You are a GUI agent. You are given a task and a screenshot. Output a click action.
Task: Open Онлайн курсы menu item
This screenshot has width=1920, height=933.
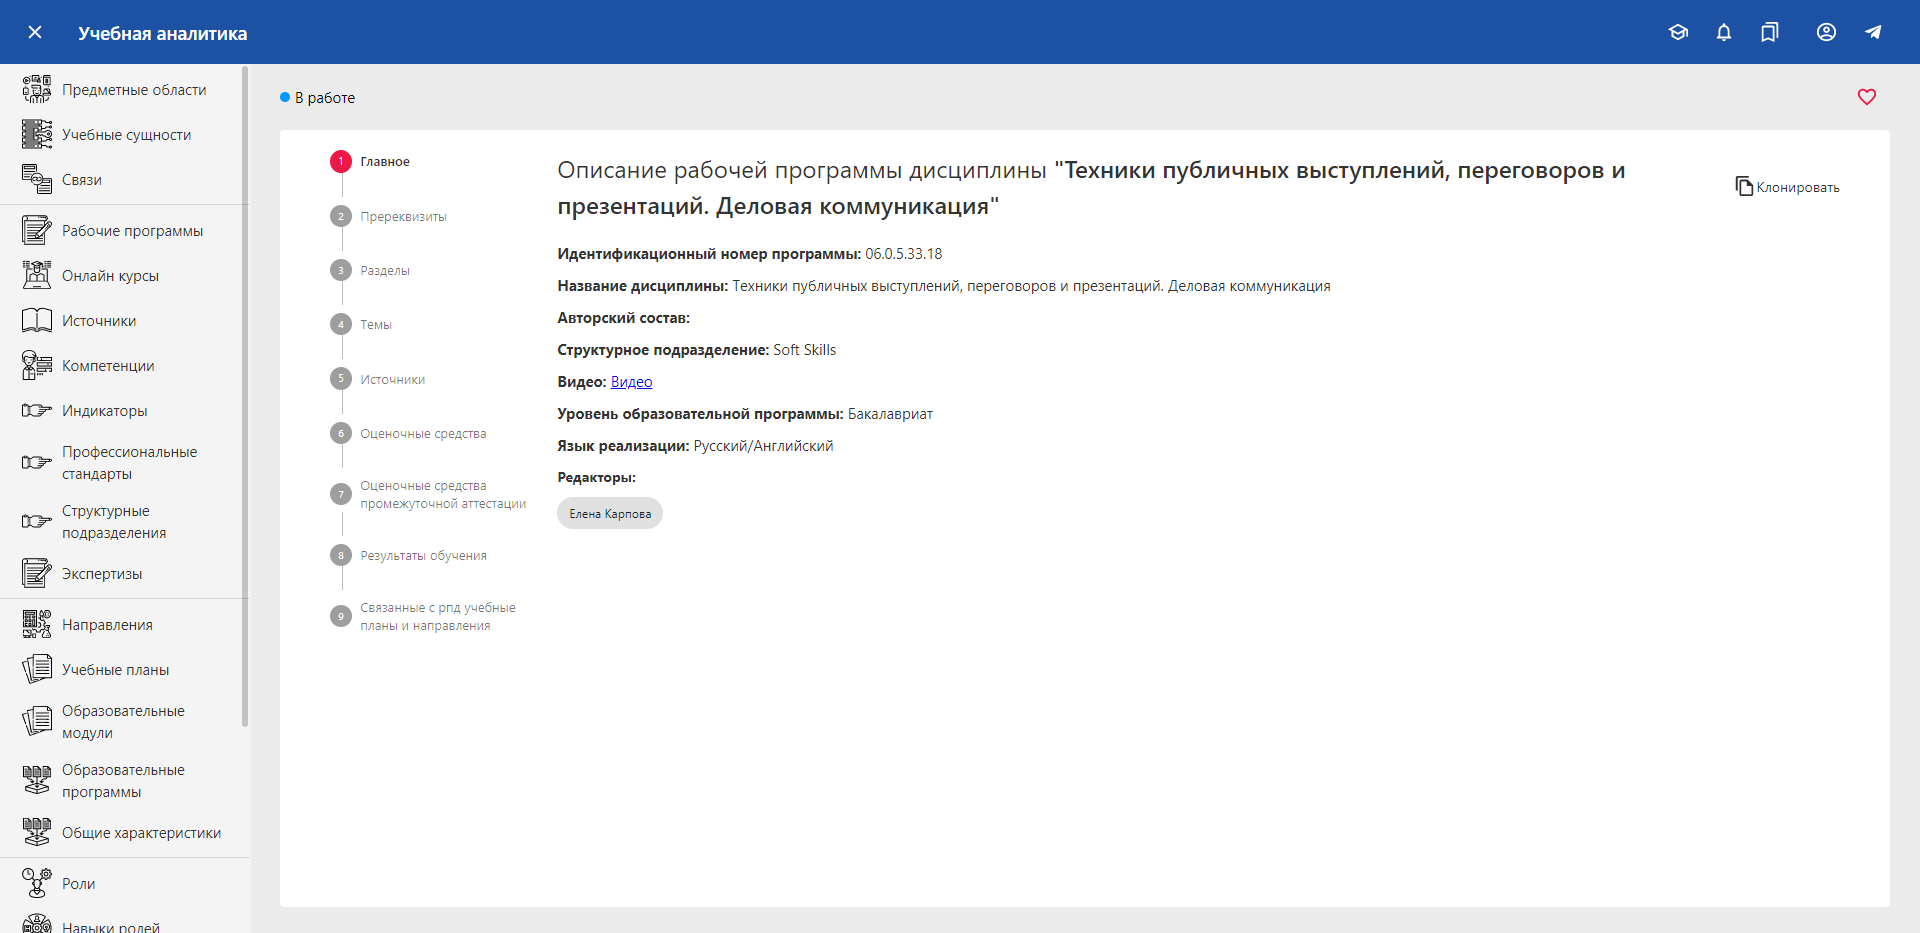coord(125,275)
